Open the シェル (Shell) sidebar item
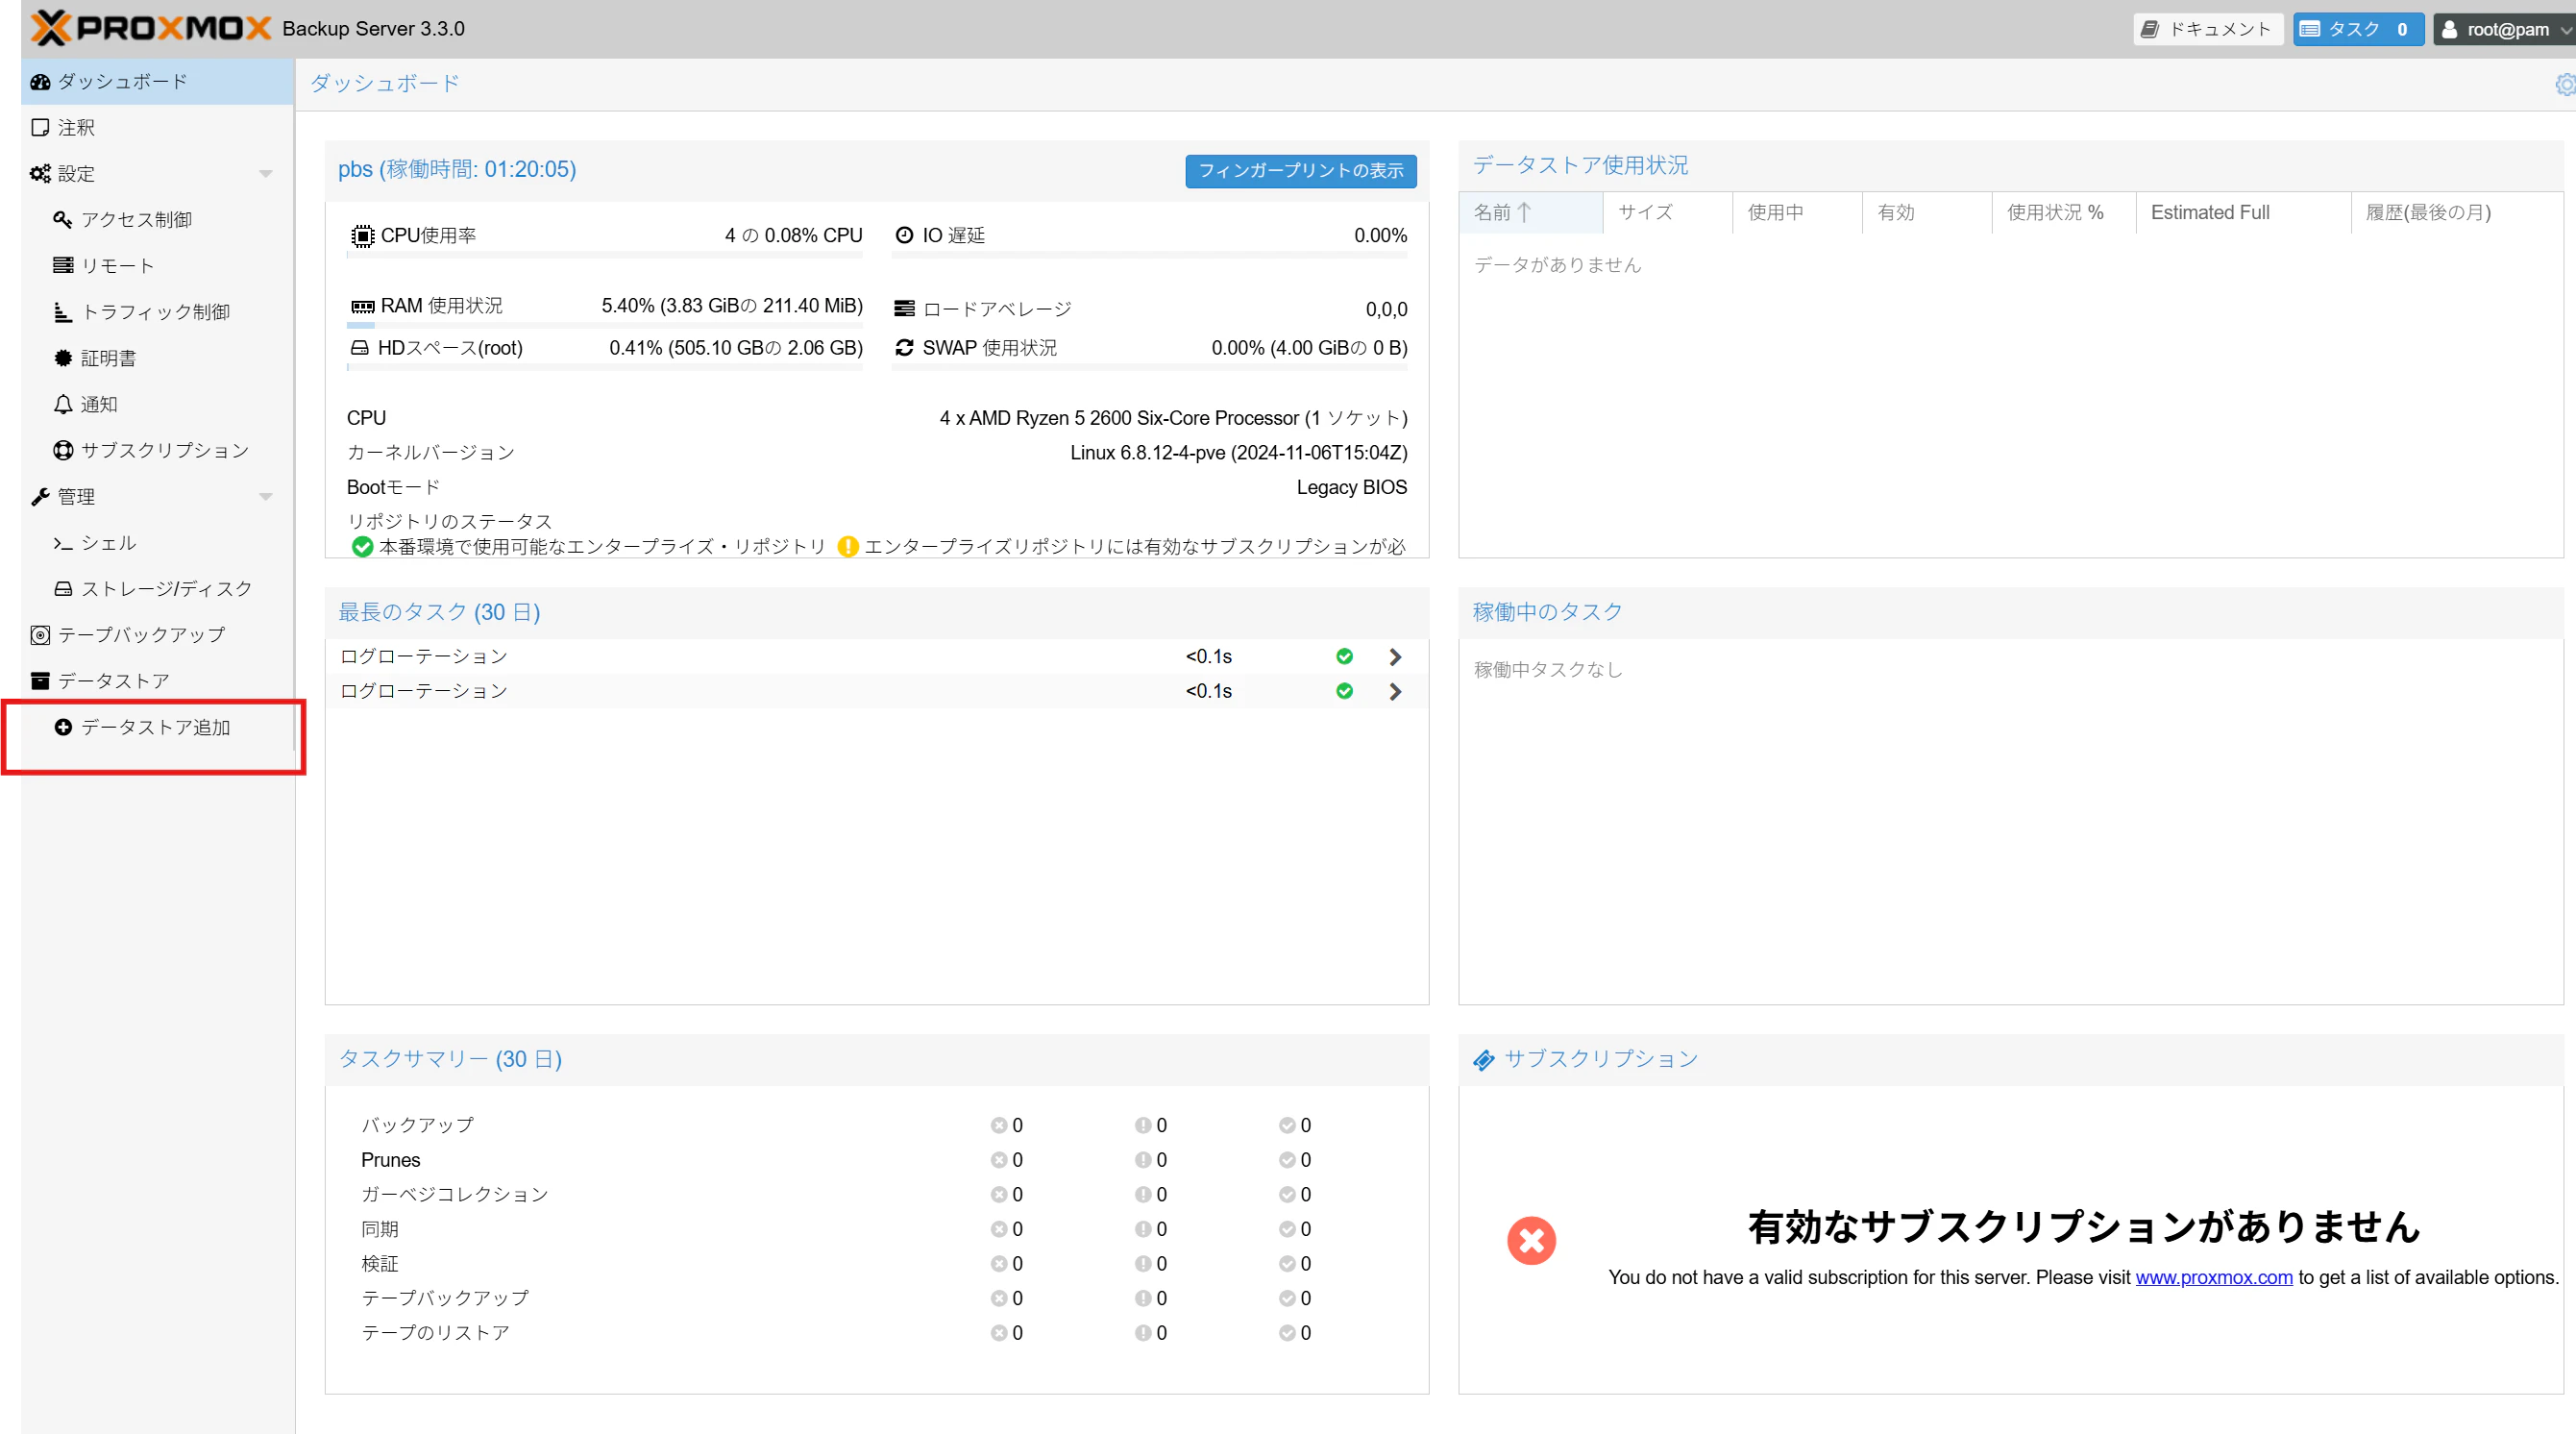 [108, 543]
